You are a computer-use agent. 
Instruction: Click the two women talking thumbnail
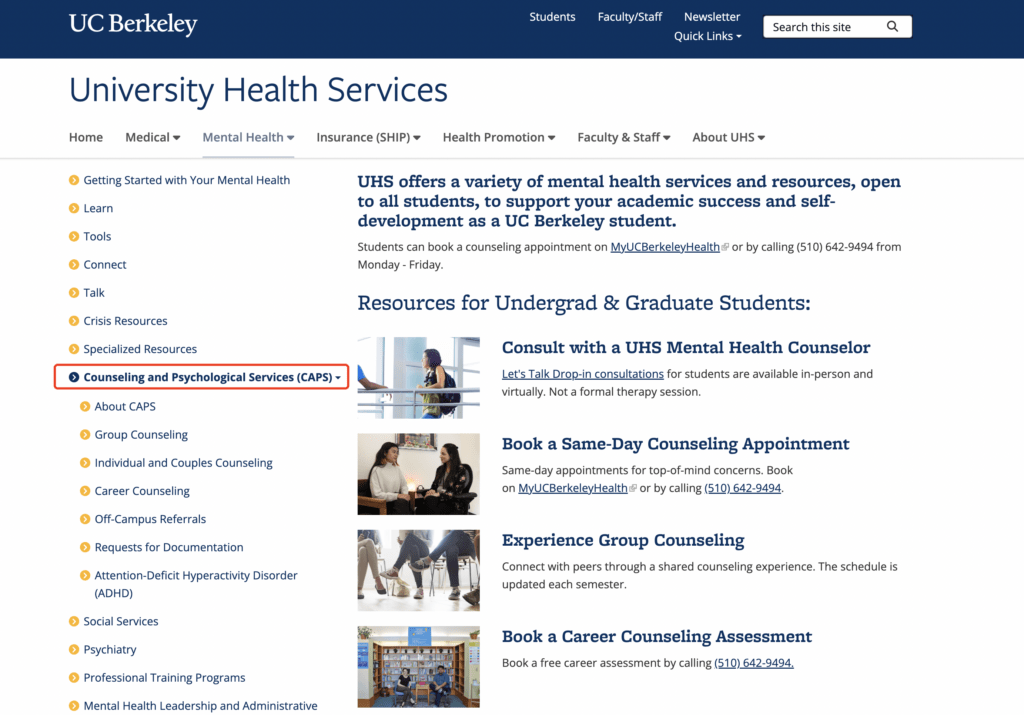[x=419, y=474]
